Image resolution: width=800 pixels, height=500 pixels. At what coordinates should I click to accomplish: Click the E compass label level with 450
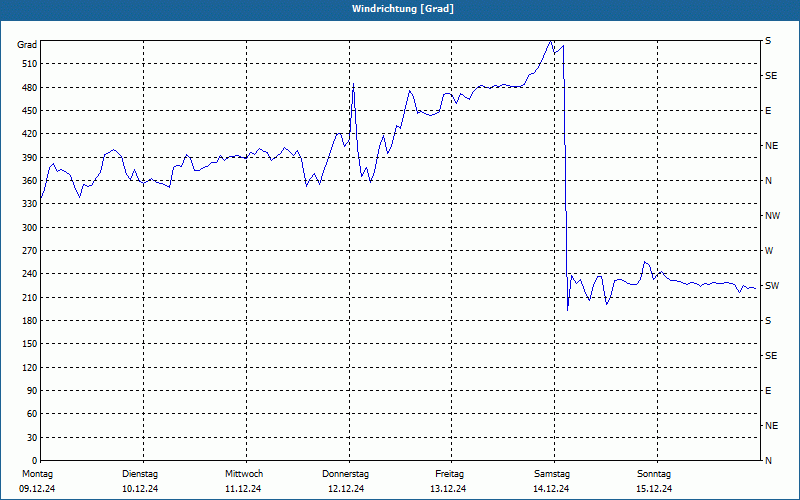[x=768, y=111]
